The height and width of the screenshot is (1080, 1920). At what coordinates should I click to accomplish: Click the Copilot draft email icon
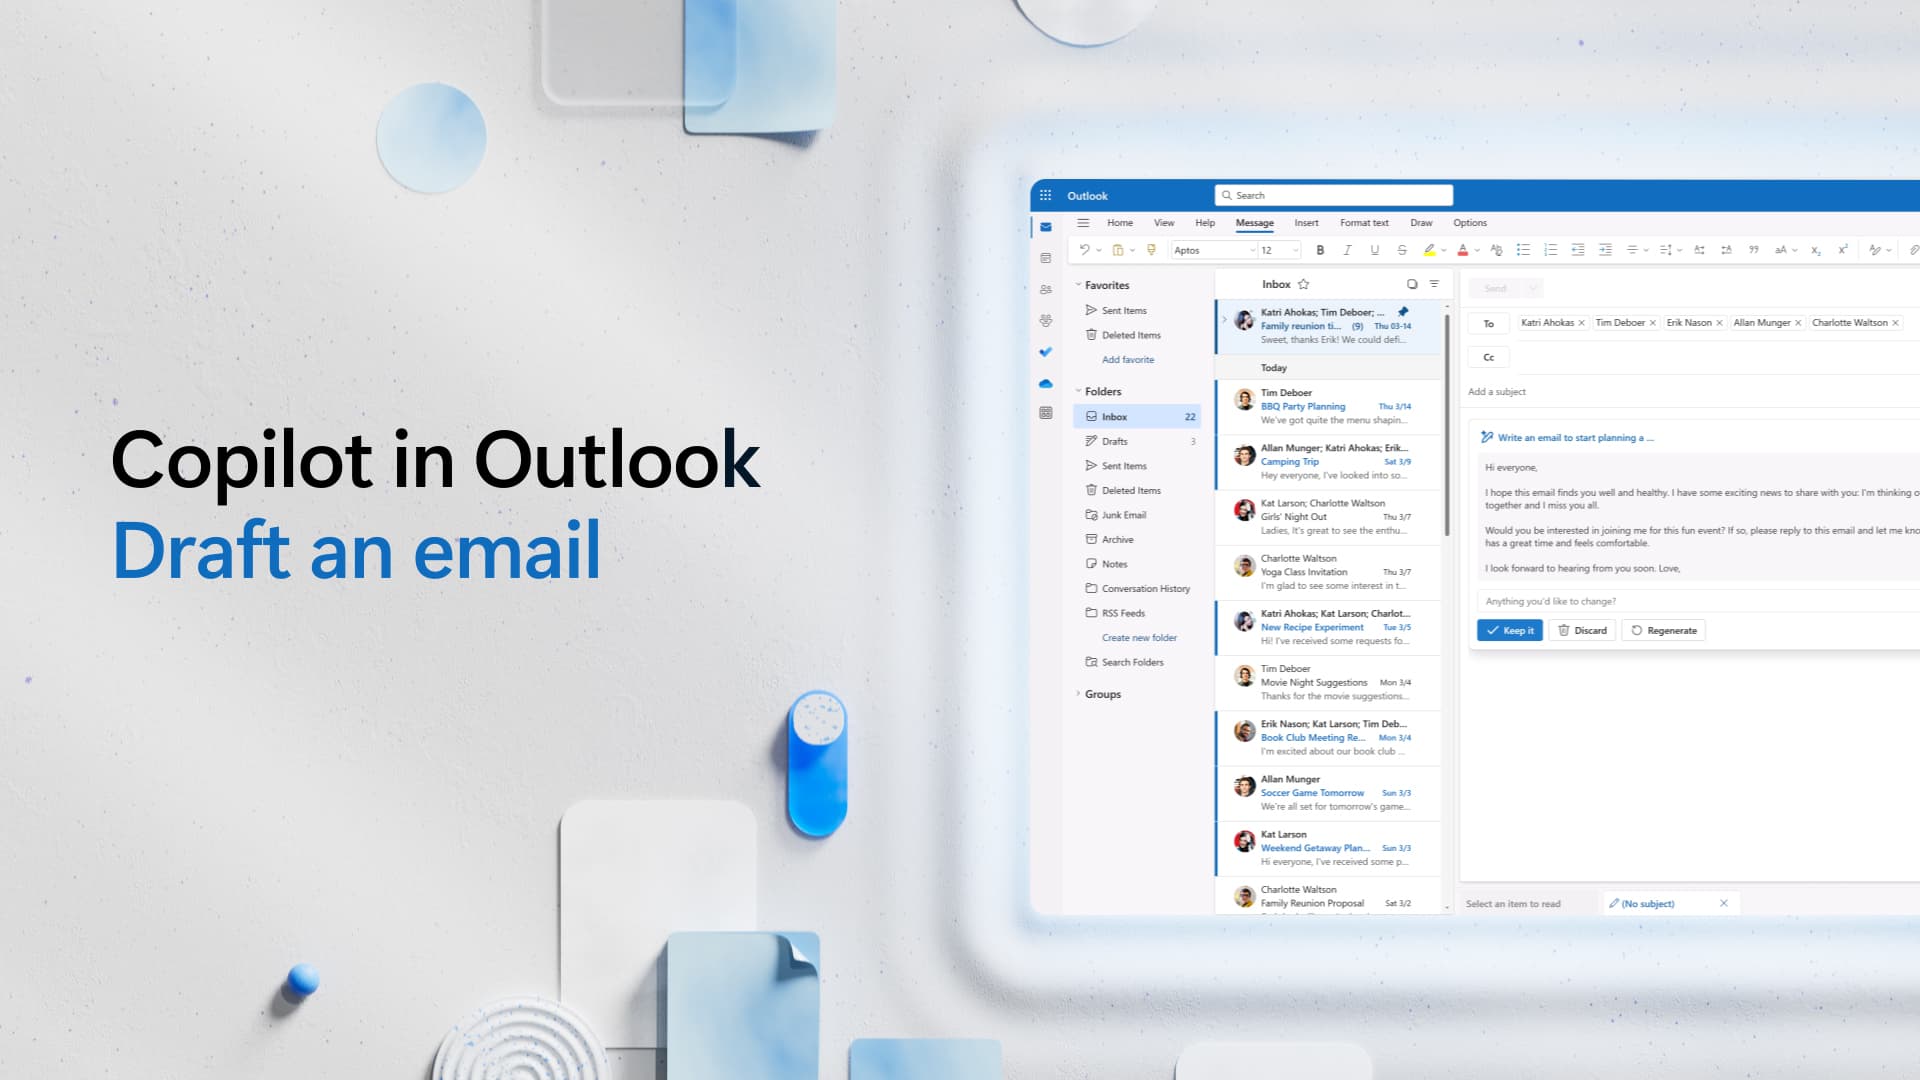[x=1489, y=435]
